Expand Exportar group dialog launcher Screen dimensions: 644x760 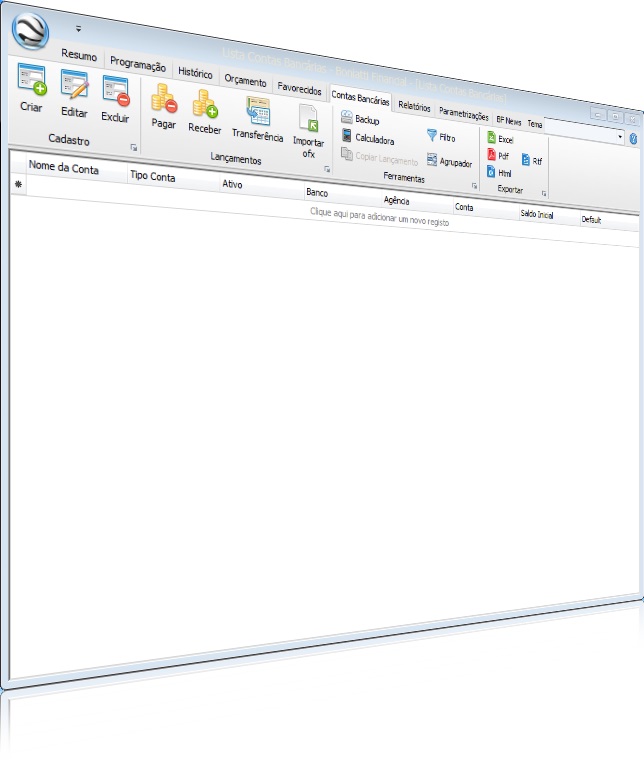click(544, 193)
